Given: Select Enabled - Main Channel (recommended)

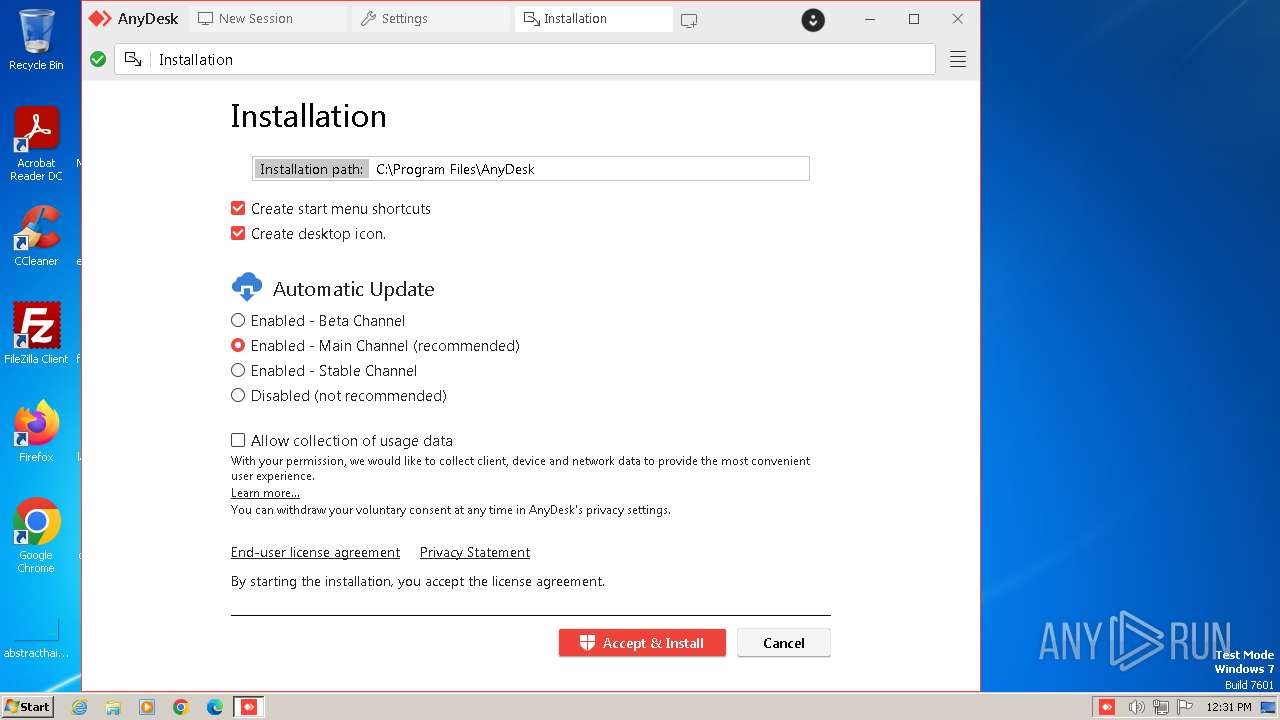Looking at the screenshot, I should click(x=238, y=345).
